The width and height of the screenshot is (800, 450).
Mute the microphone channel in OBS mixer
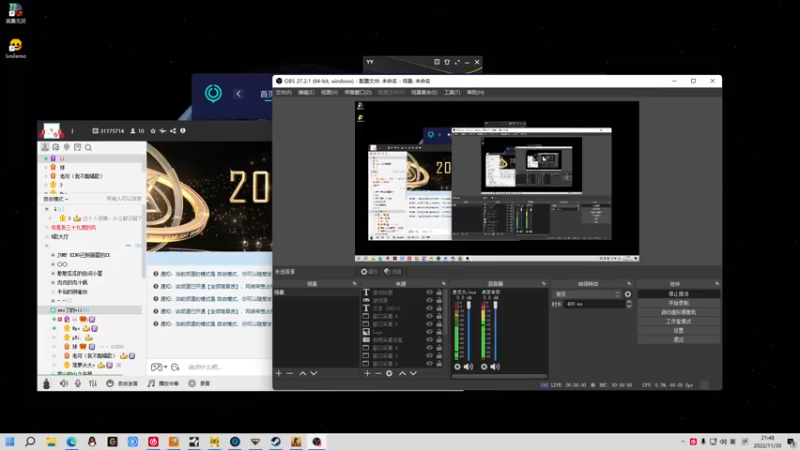(x=468, y=366)
